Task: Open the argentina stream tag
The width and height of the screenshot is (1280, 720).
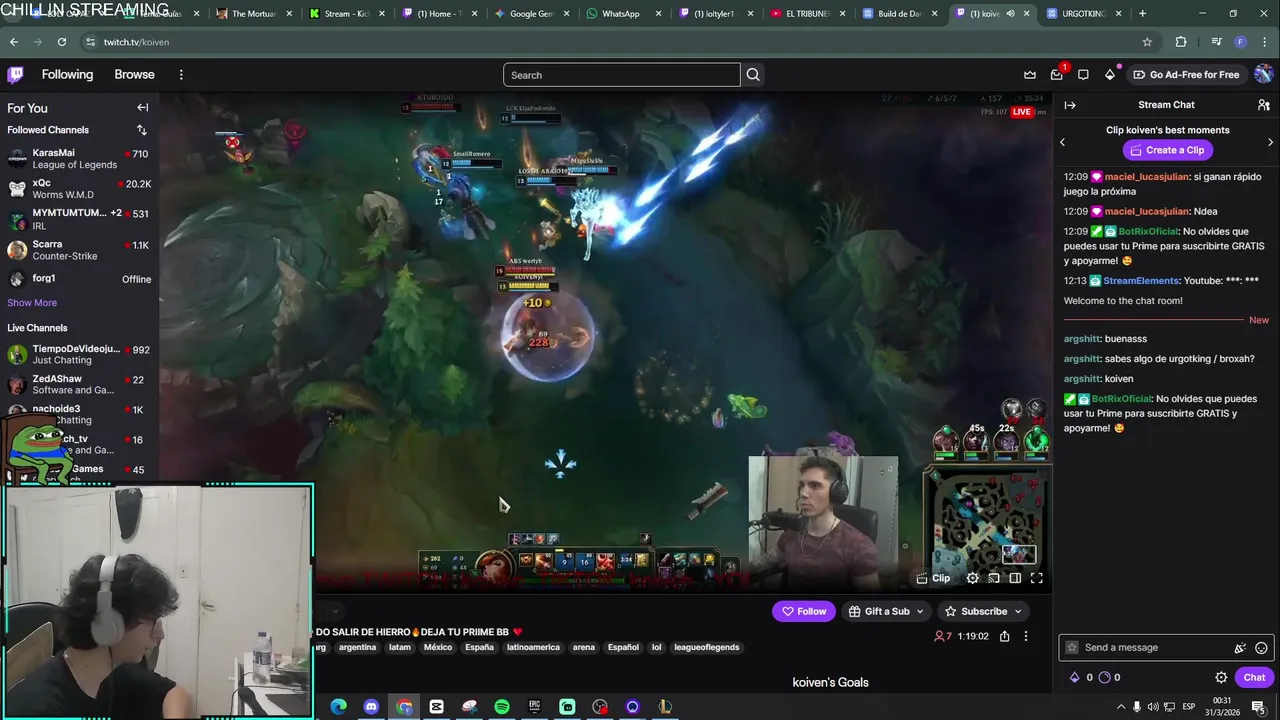Action: point(357,647)
